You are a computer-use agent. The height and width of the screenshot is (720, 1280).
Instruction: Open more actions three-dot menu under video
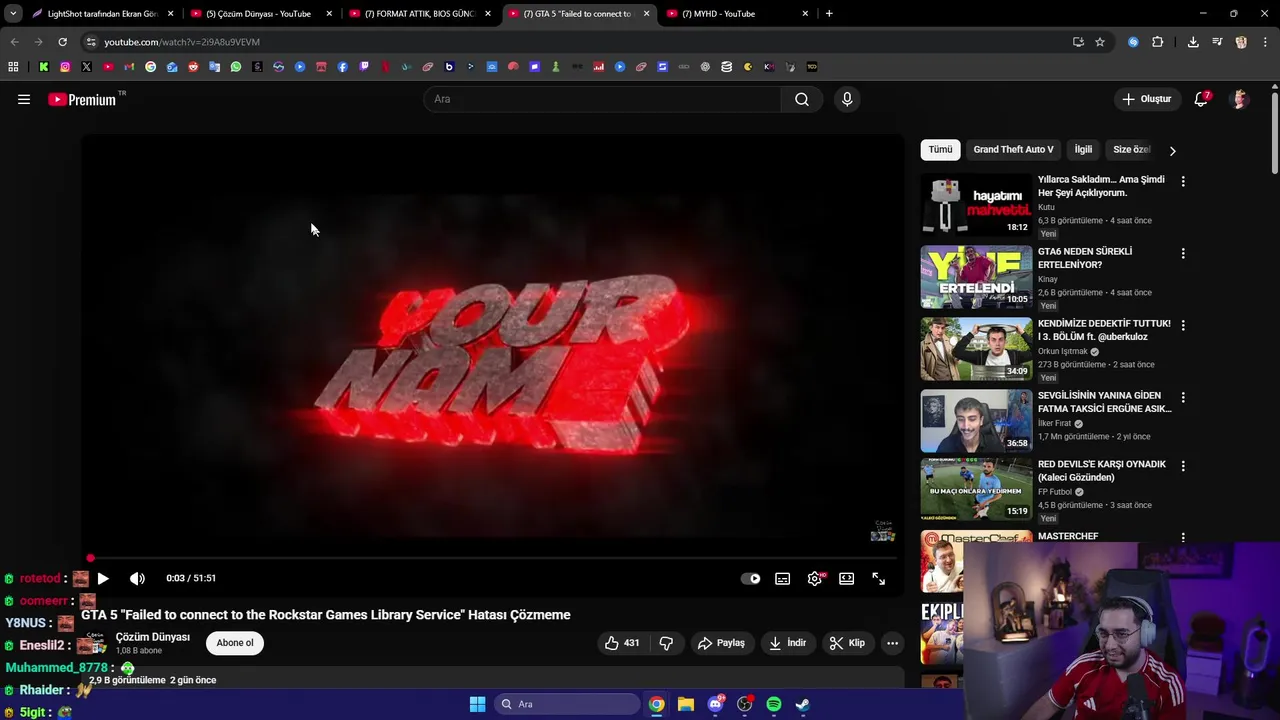pos(892,643)
